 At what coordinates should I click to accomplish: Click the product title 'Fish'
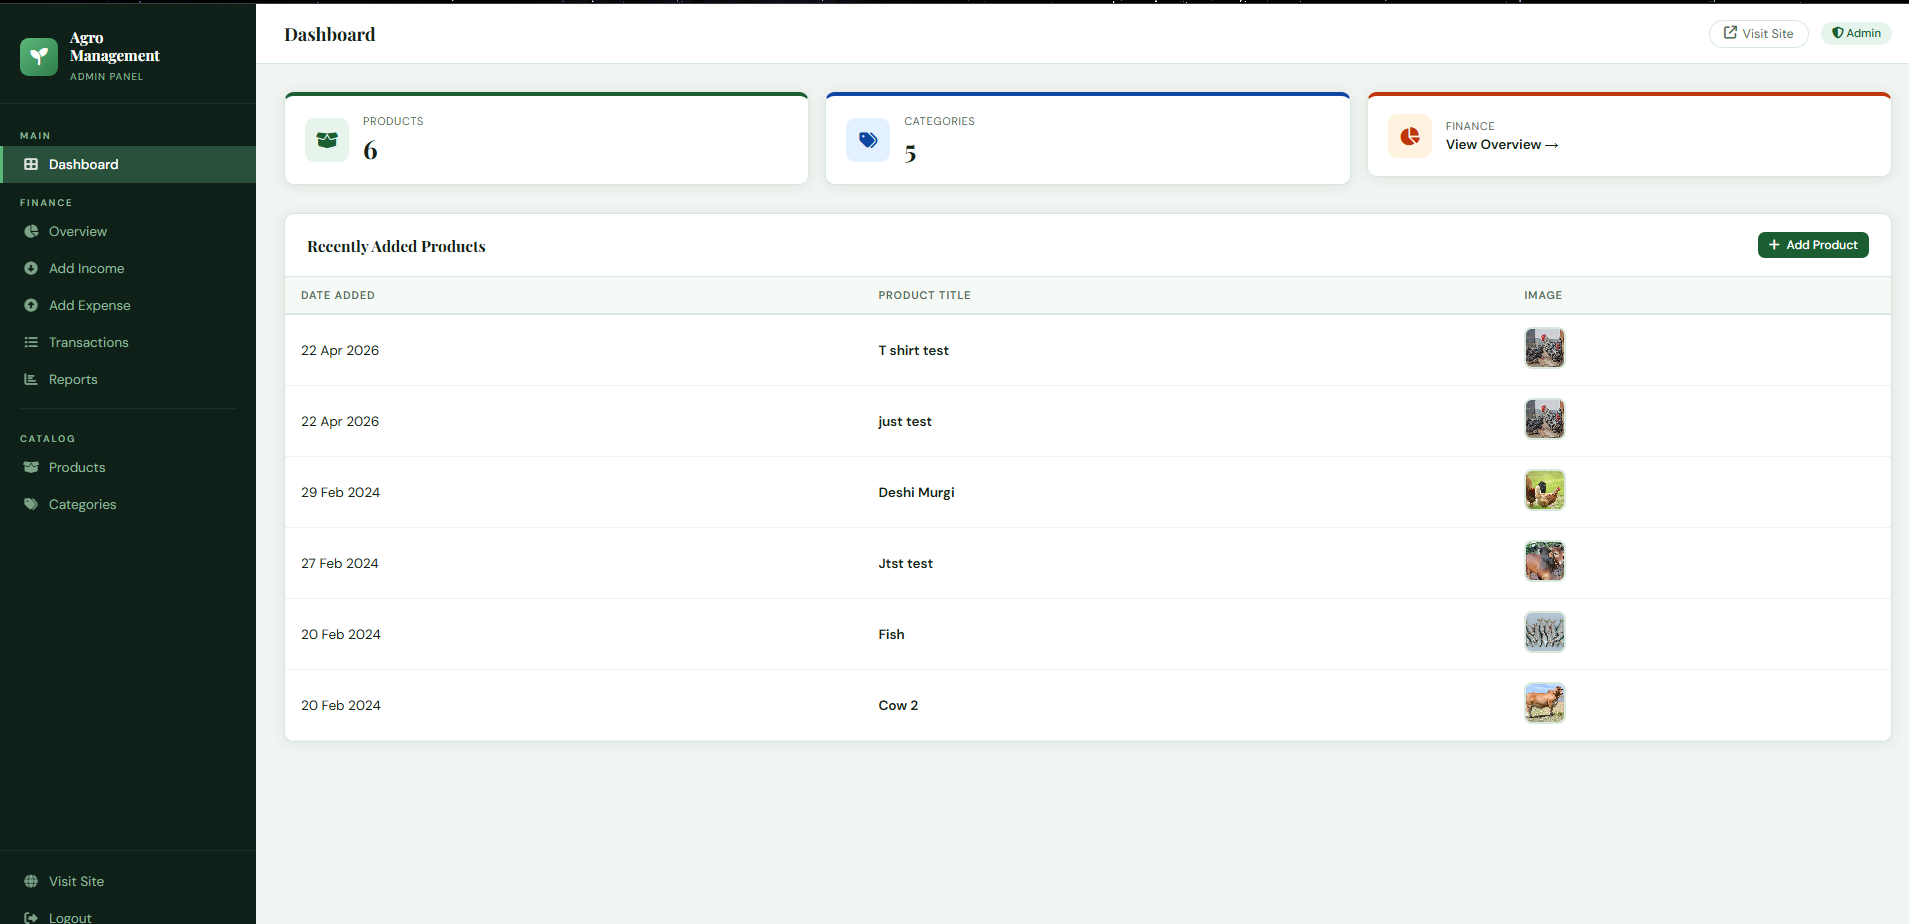[x=891, y=634]
